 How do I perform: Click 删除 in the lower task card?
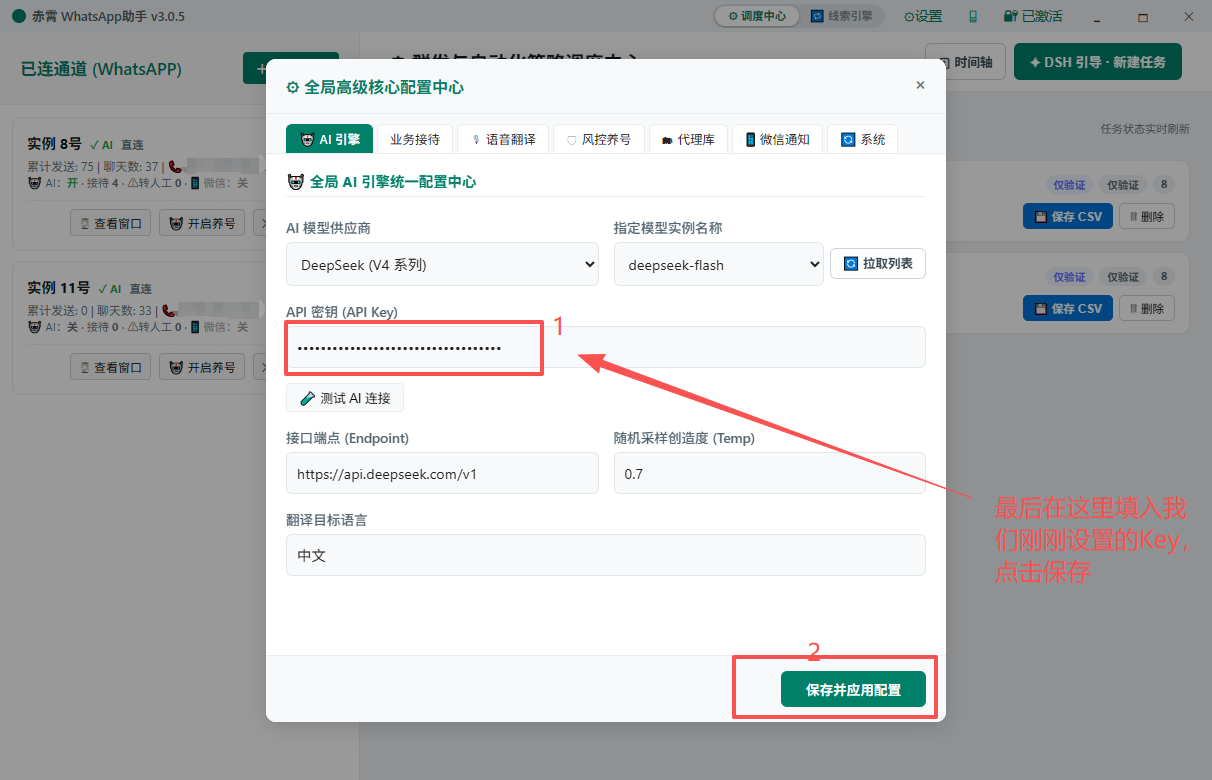[x=1146, y=308]
